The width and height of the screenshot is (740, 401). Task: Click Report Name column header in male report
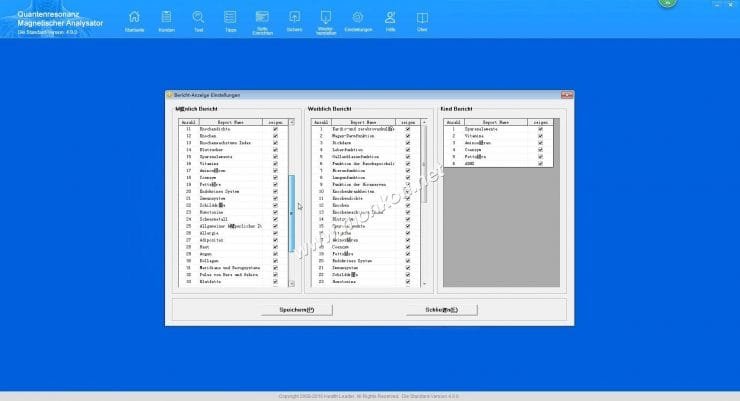point(231,122)
